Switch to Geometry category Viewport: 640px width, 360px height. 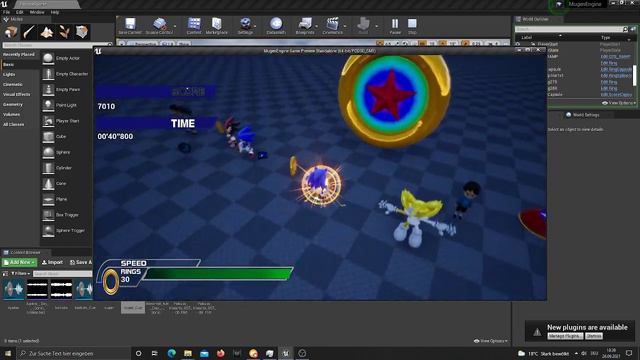[x=19, y=104]
